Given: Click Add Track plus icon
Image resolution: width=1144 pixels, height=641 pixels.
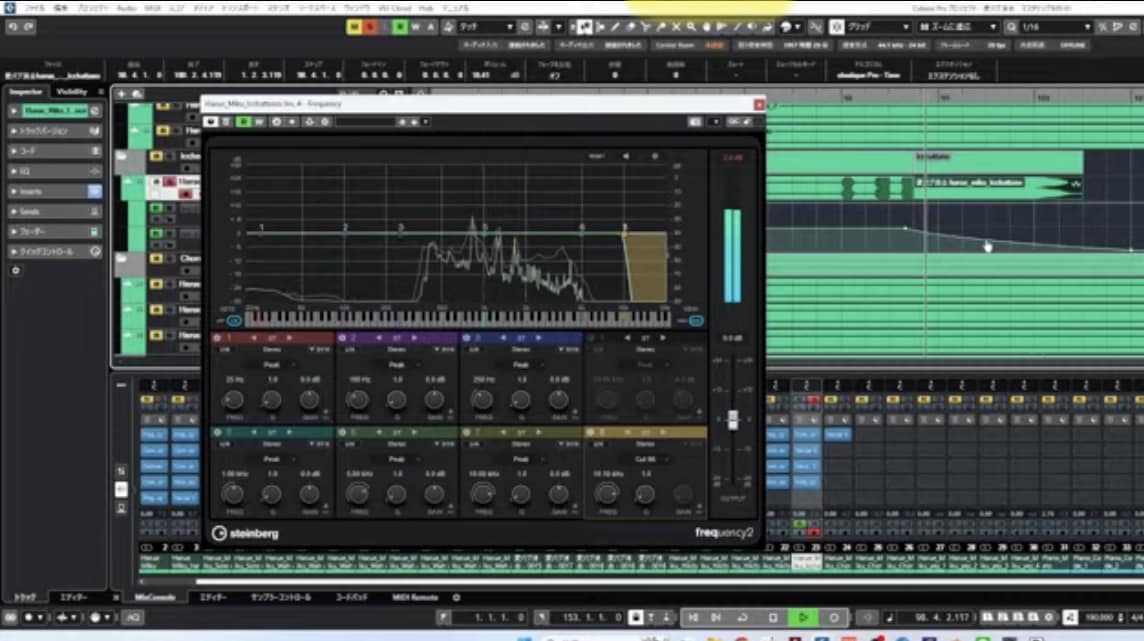Looking at the screenshot, I should (121, 93).
